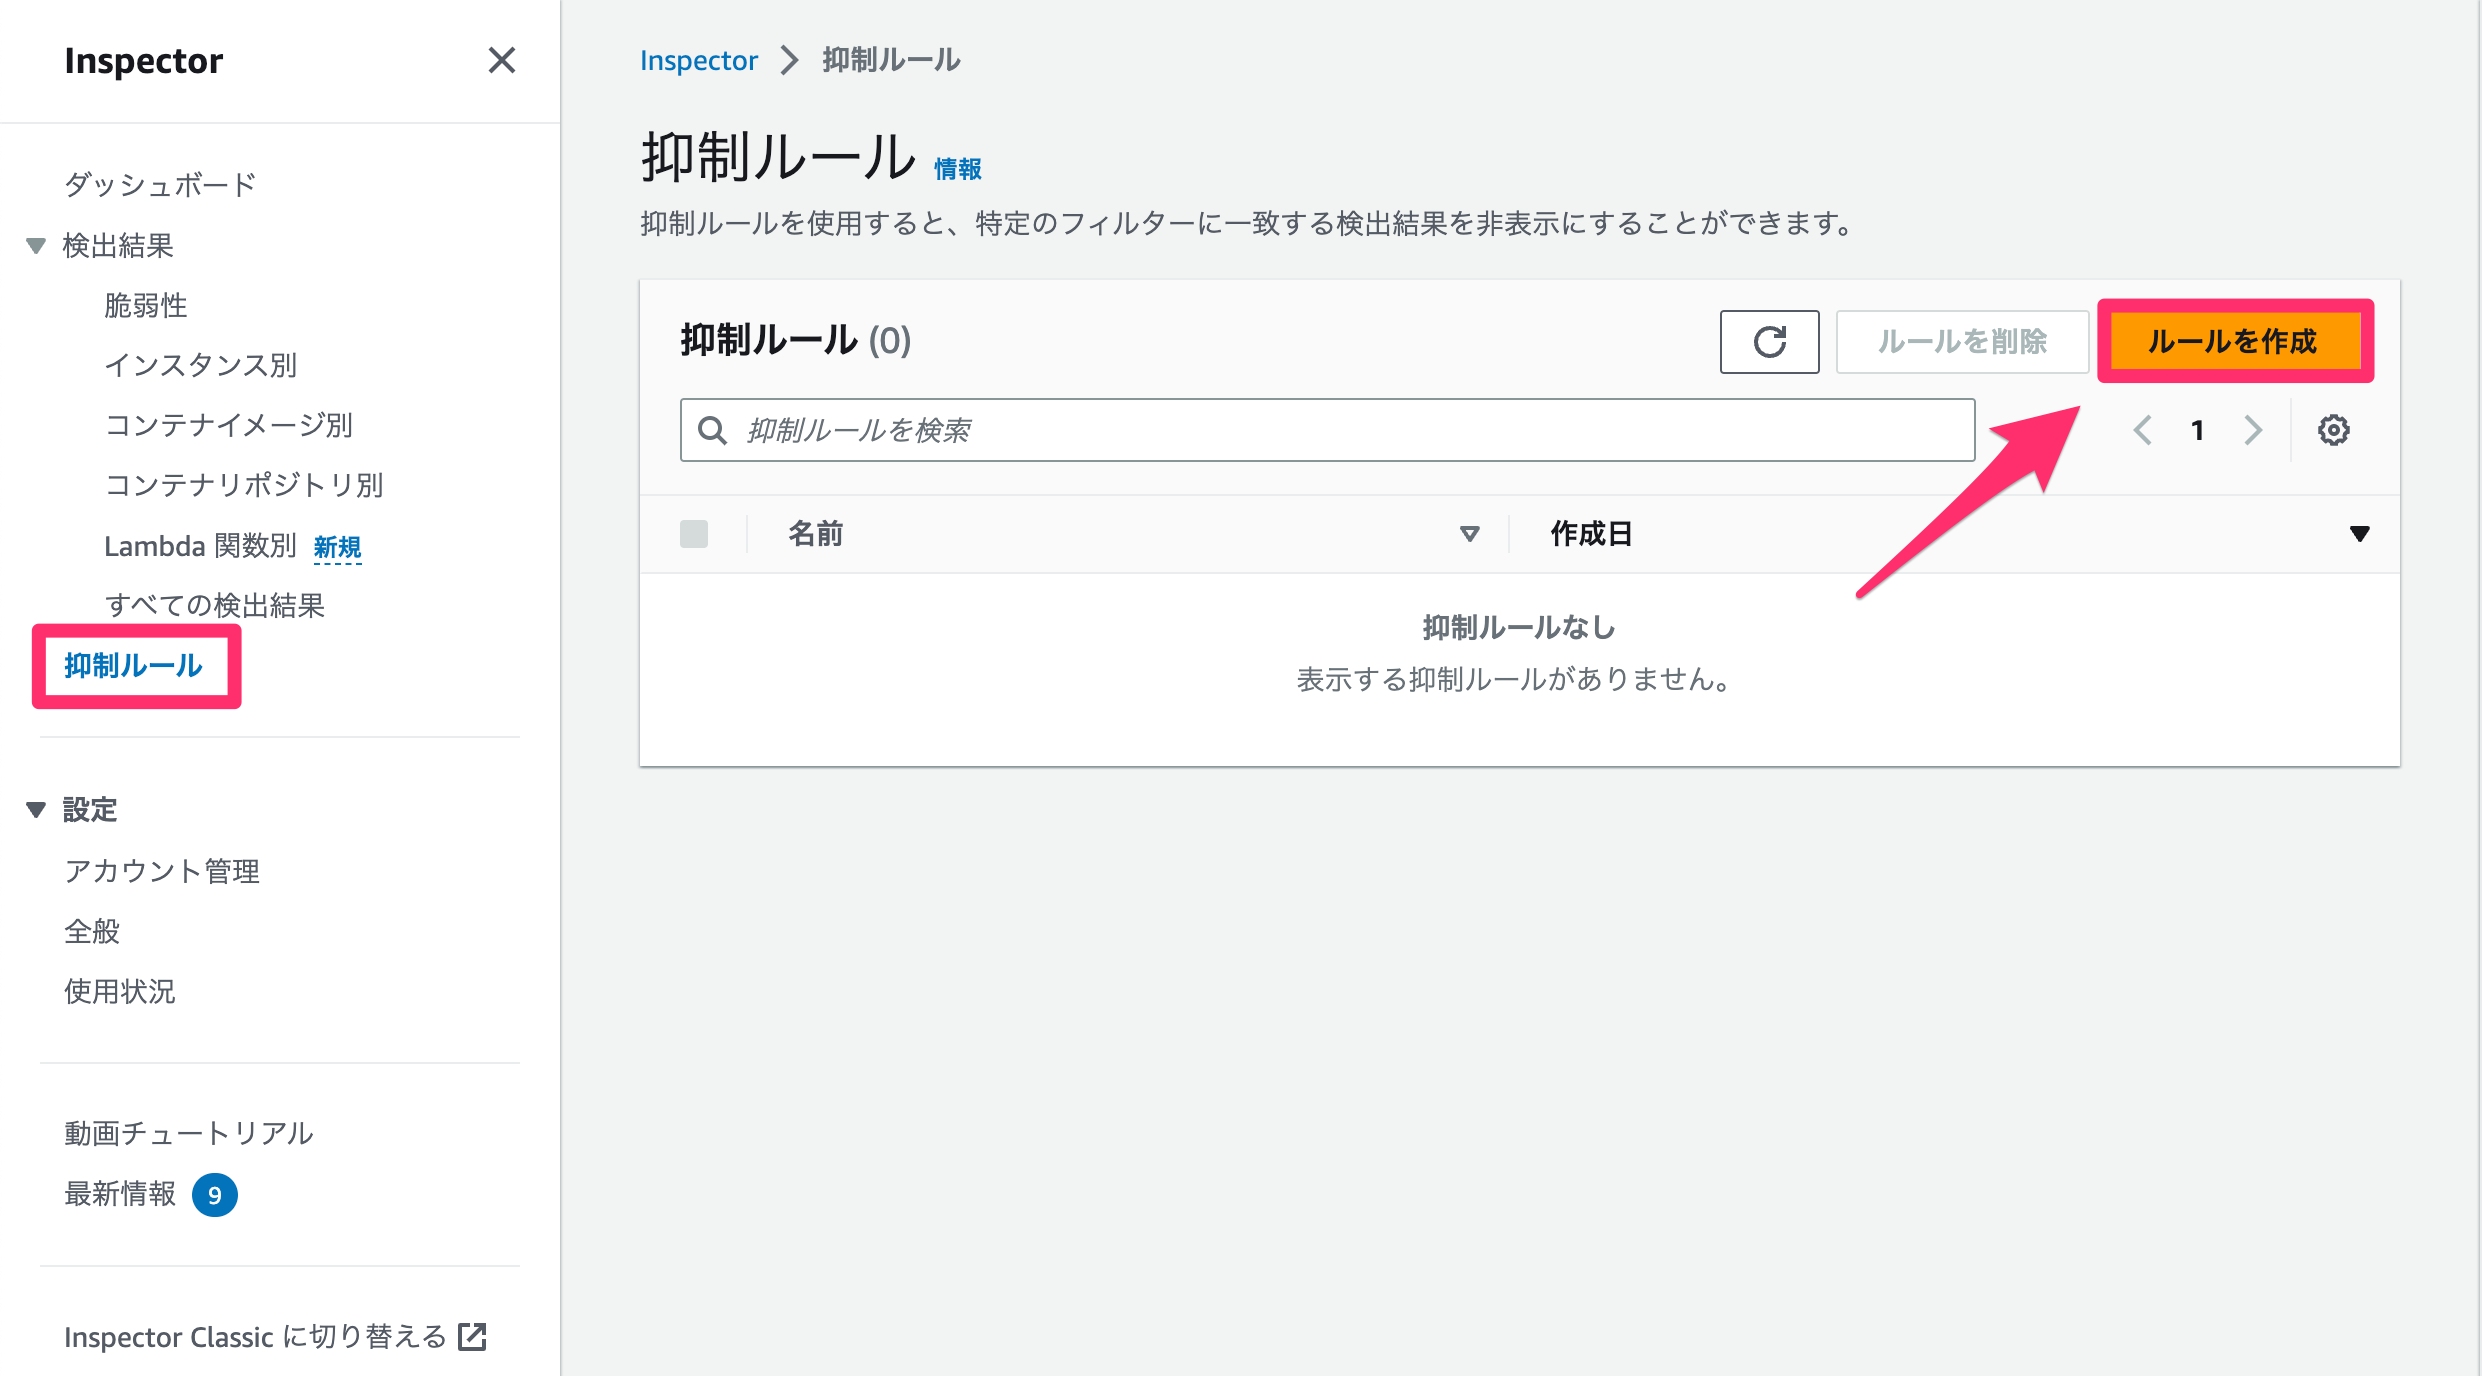Click the refresh suppression rules icon button

click(1769, 342)
